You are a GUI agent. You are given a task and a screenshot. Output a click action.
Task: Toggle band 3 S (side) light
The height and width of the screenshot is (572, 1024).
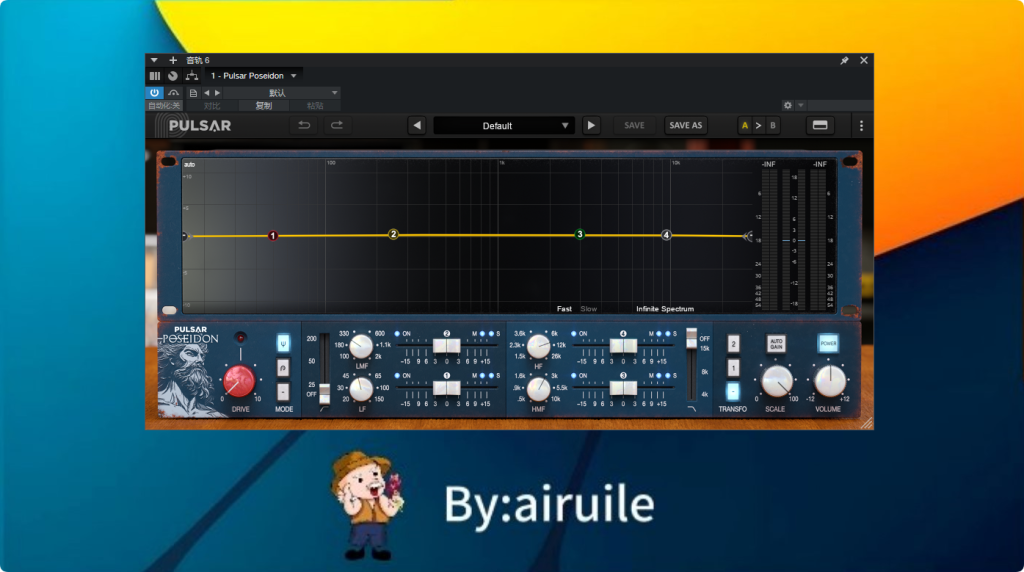coord(667,375)
